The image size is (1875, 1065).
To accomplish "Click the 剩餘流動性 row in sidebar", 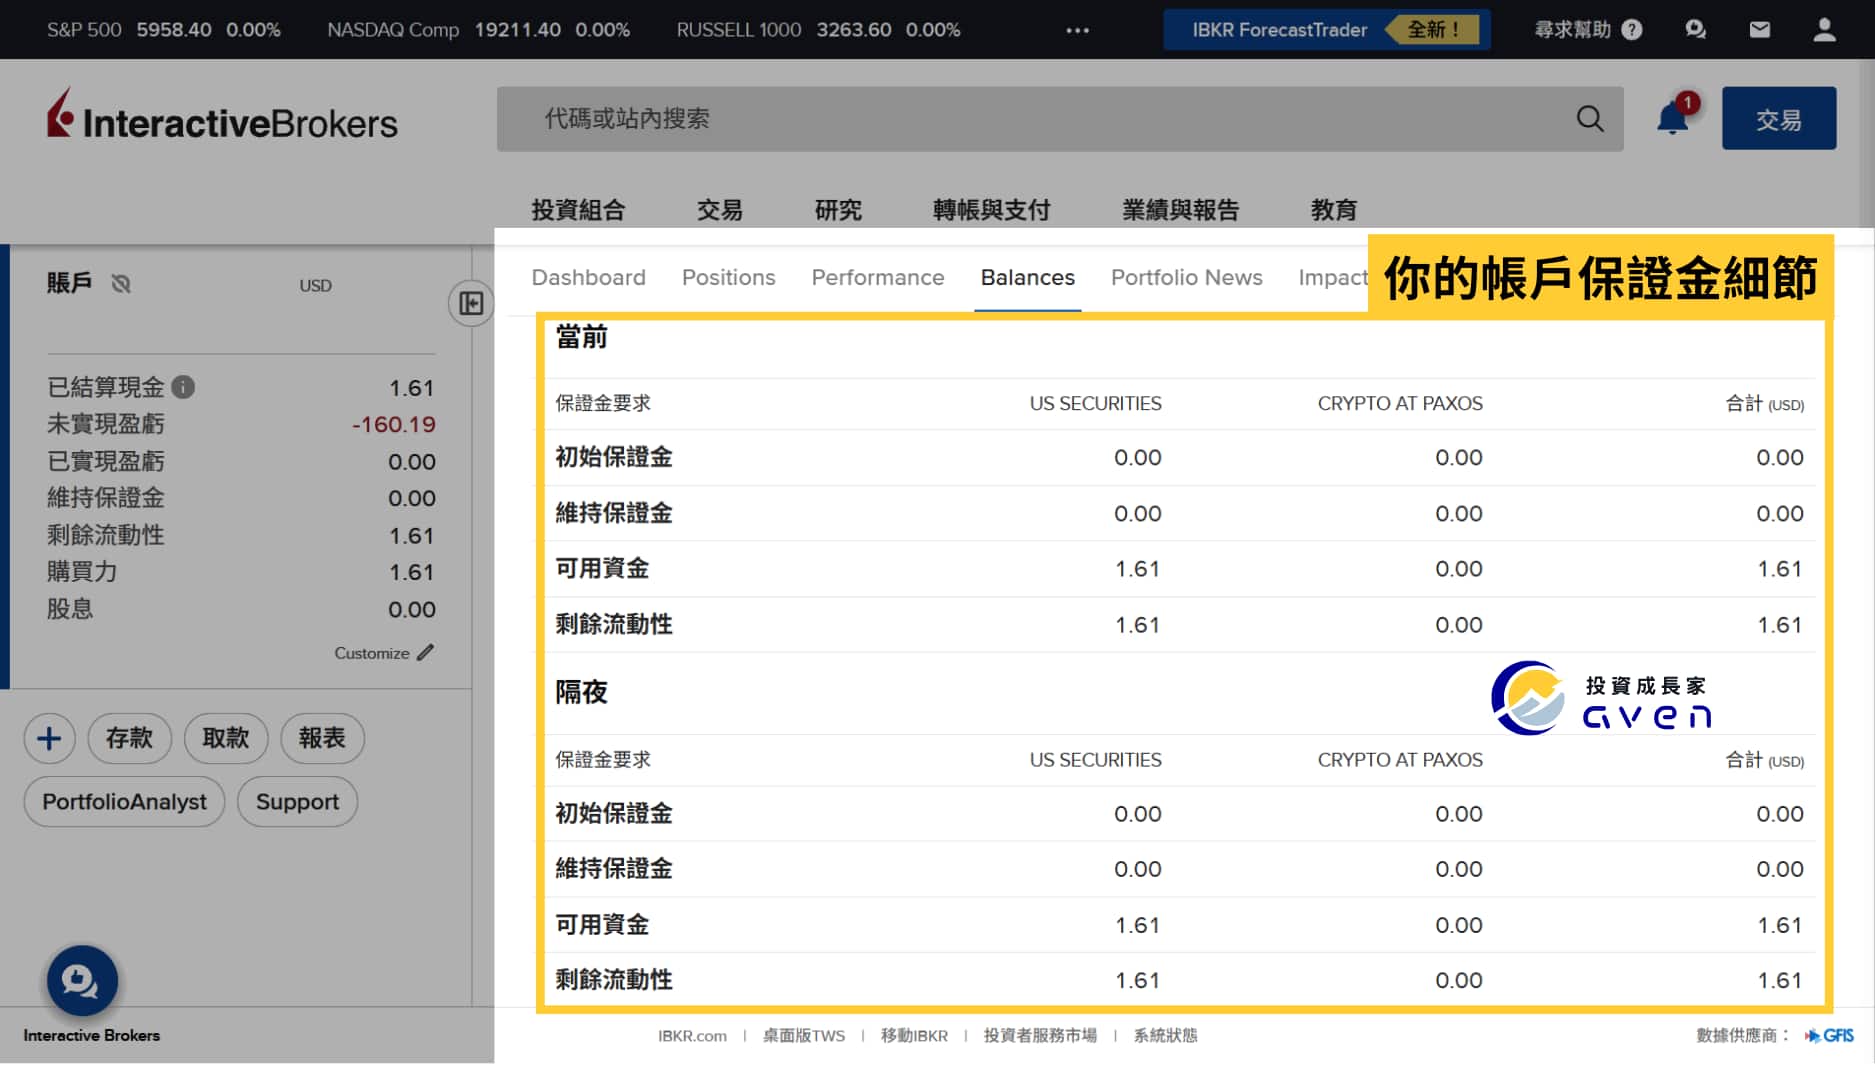I will pyautogui.click(x=241, y=535).
